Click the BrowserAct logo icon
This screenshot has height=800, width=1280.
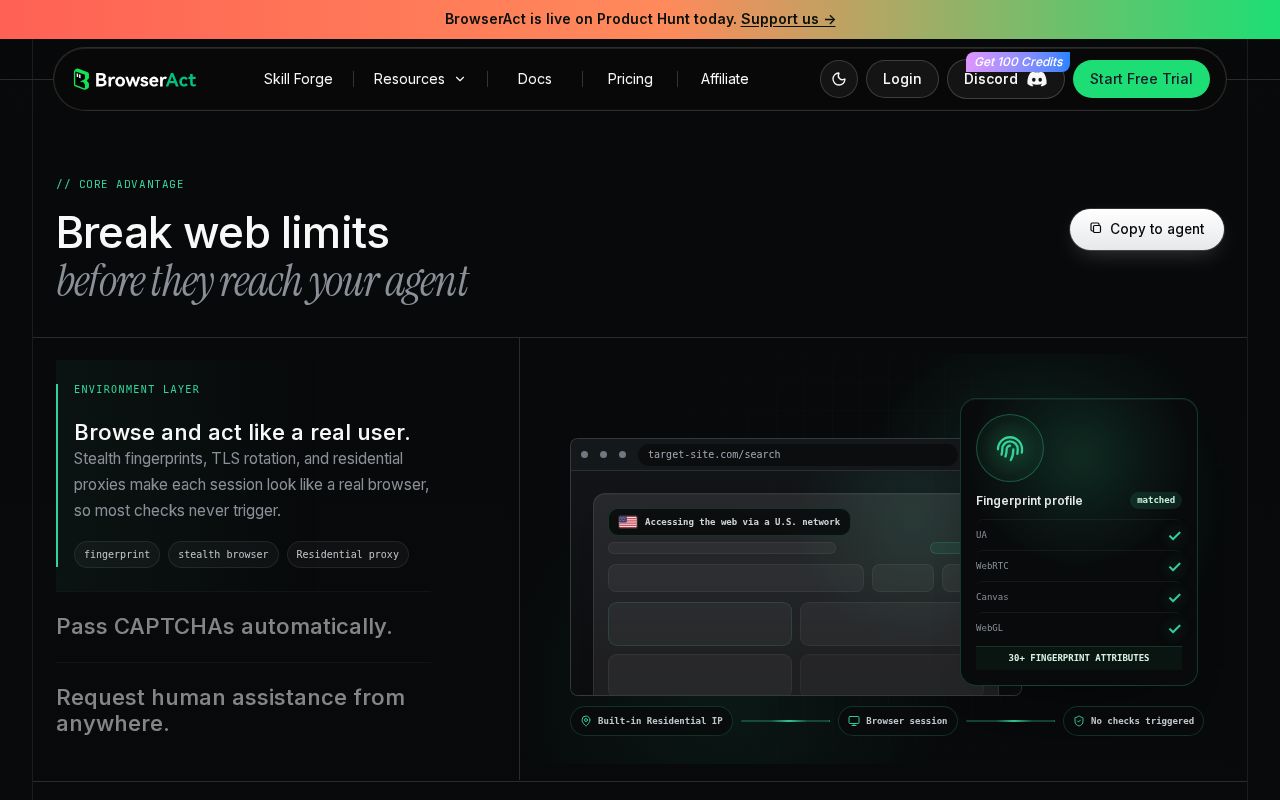[82, 79]
